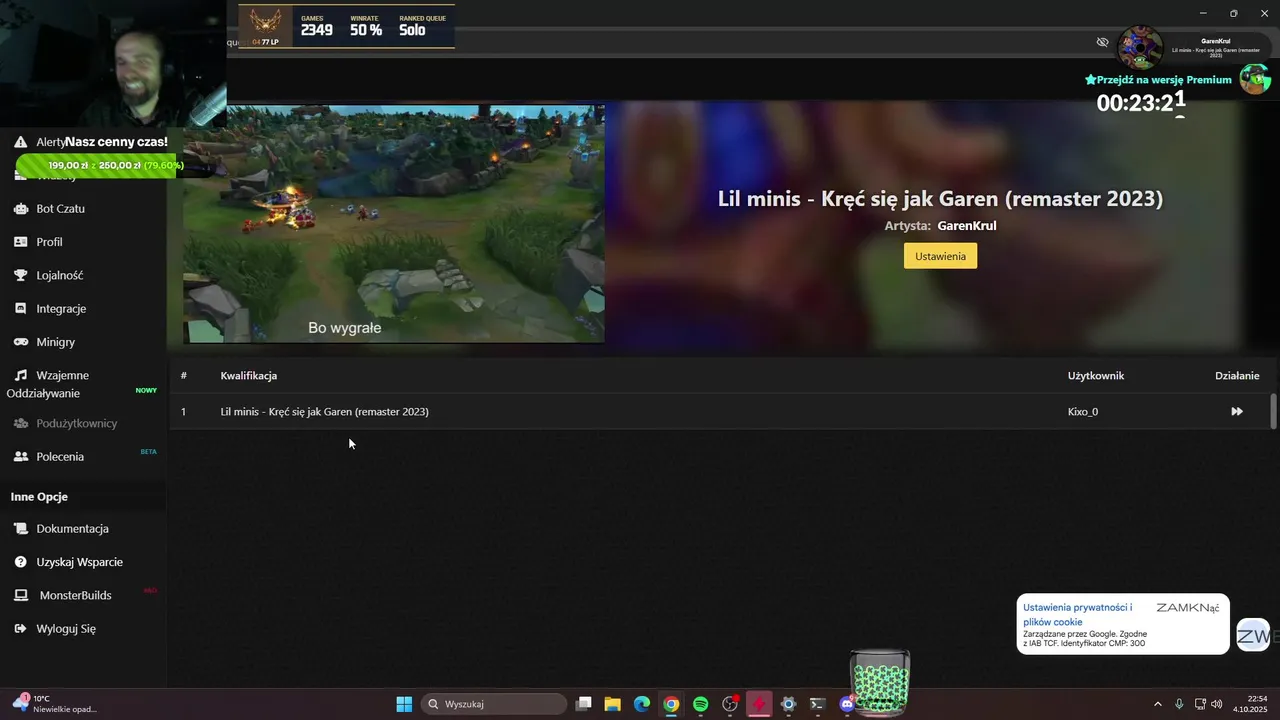Viewport: 1280px width, 720px height.
Task: Open Task View in the taskbar
Action: (x=584, y=704)
